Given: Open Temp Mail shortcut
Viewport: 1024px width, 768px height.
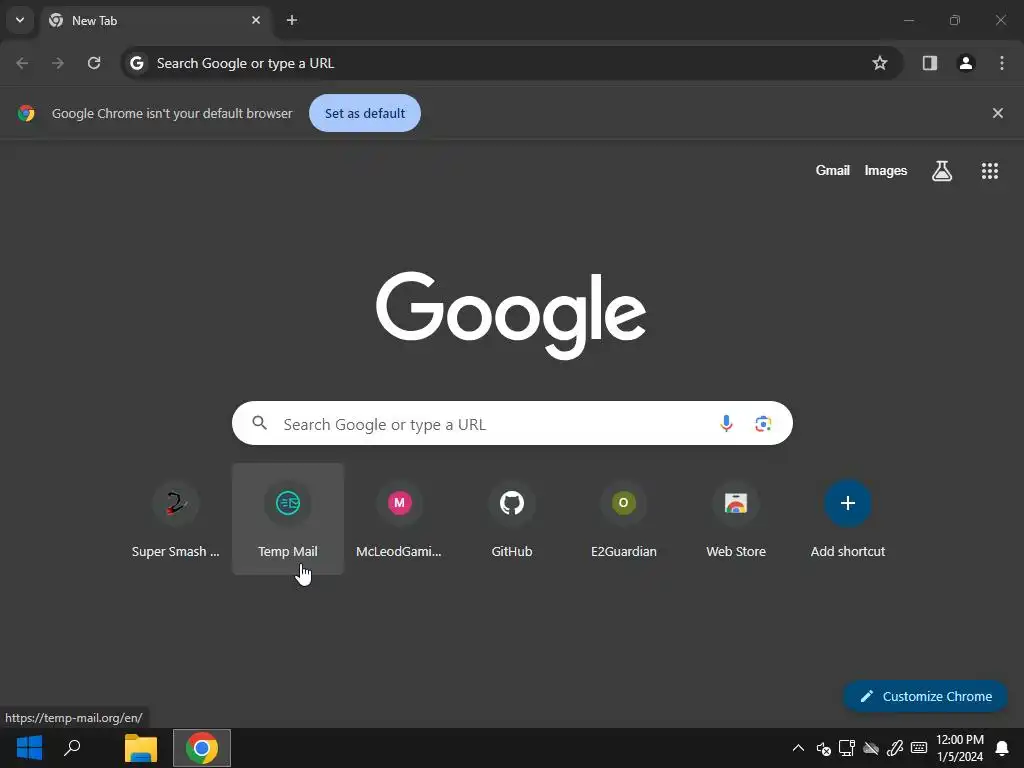Looking at the screenshot, I should click(288, 519).
